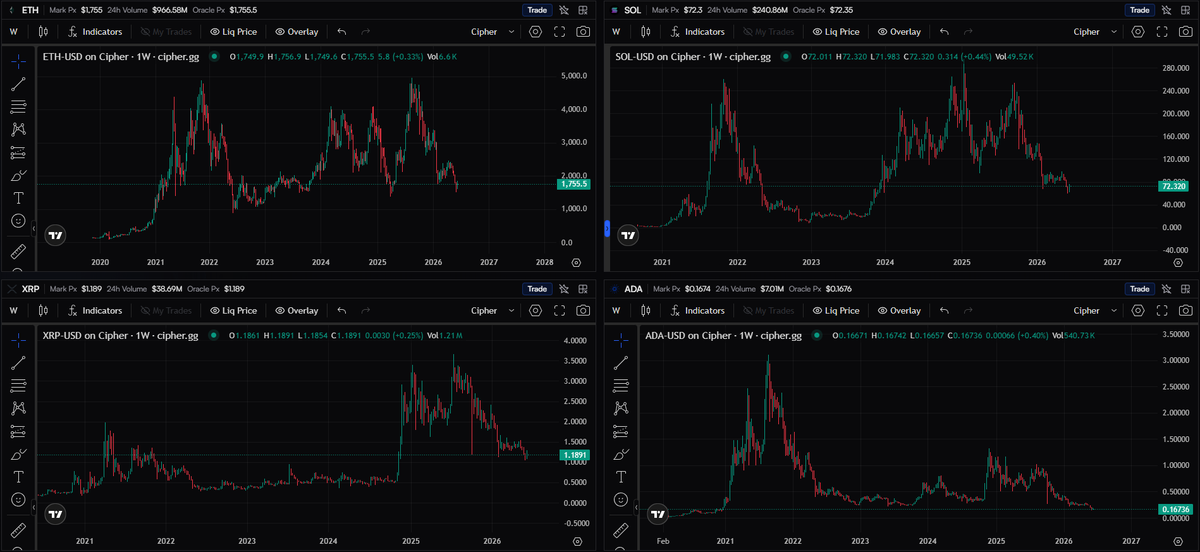This screenshot has height=552, width=1200.
Task: Click the Trade button for SOL
Action: (1140, 10)
